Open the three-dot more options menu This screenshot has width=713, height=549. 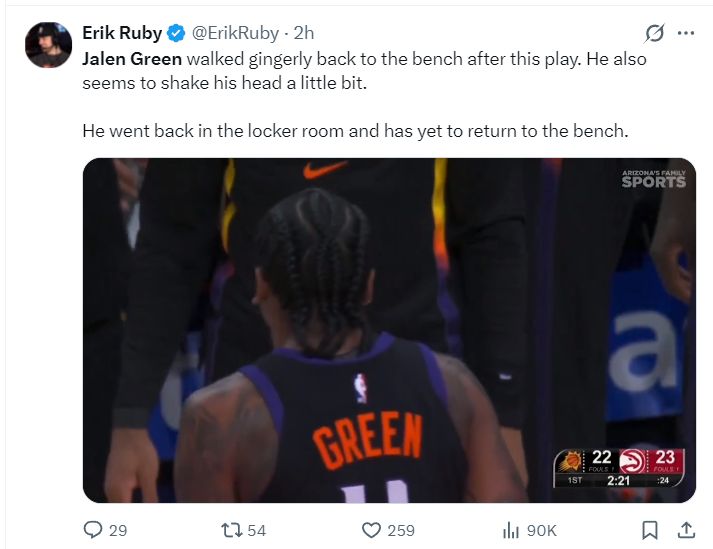coord(686,33)
